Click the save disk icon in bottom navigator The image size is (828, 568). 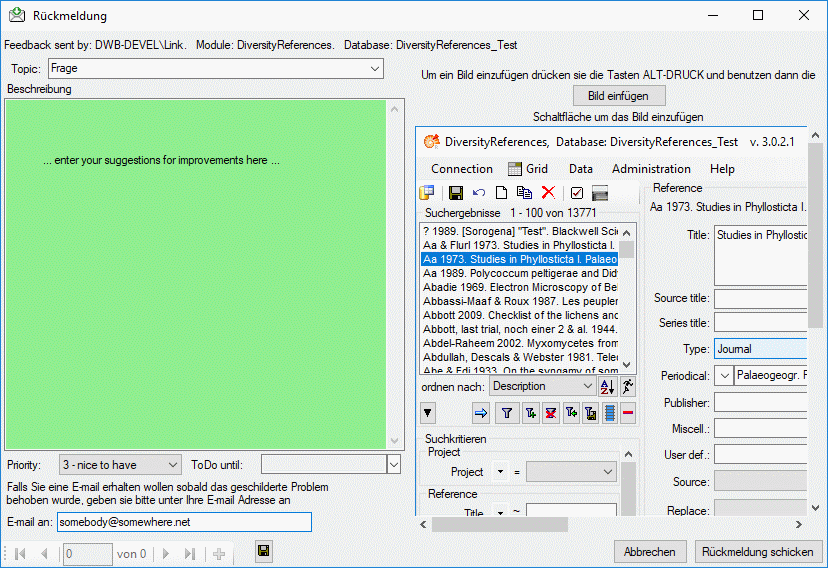264,552
